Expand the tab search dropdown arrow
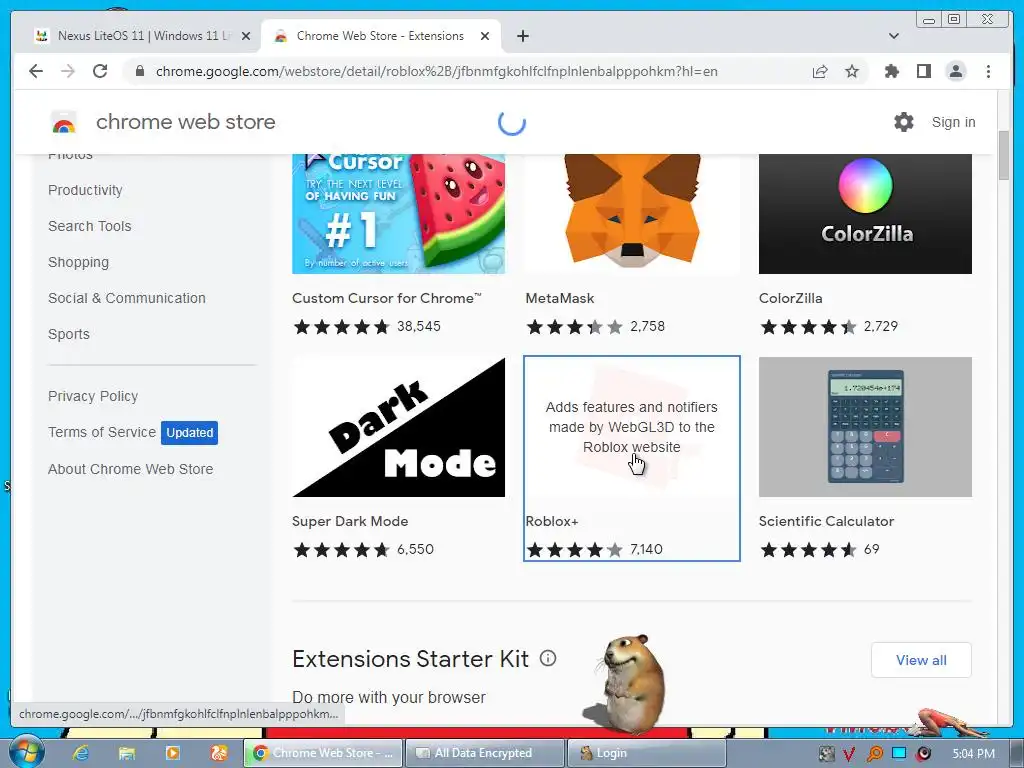The image size is (1024, 768). pos(894,36)
